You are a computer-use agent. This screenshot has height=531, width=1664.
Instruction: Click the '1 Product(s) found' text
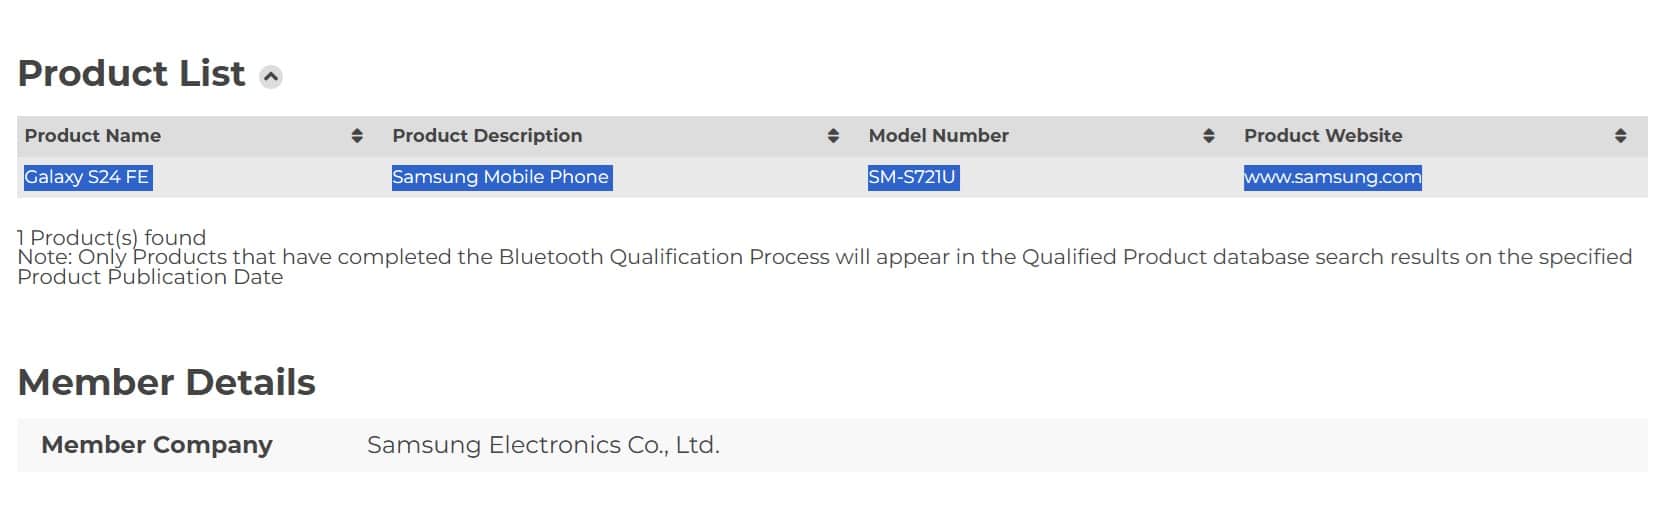[x=111, y=237]
